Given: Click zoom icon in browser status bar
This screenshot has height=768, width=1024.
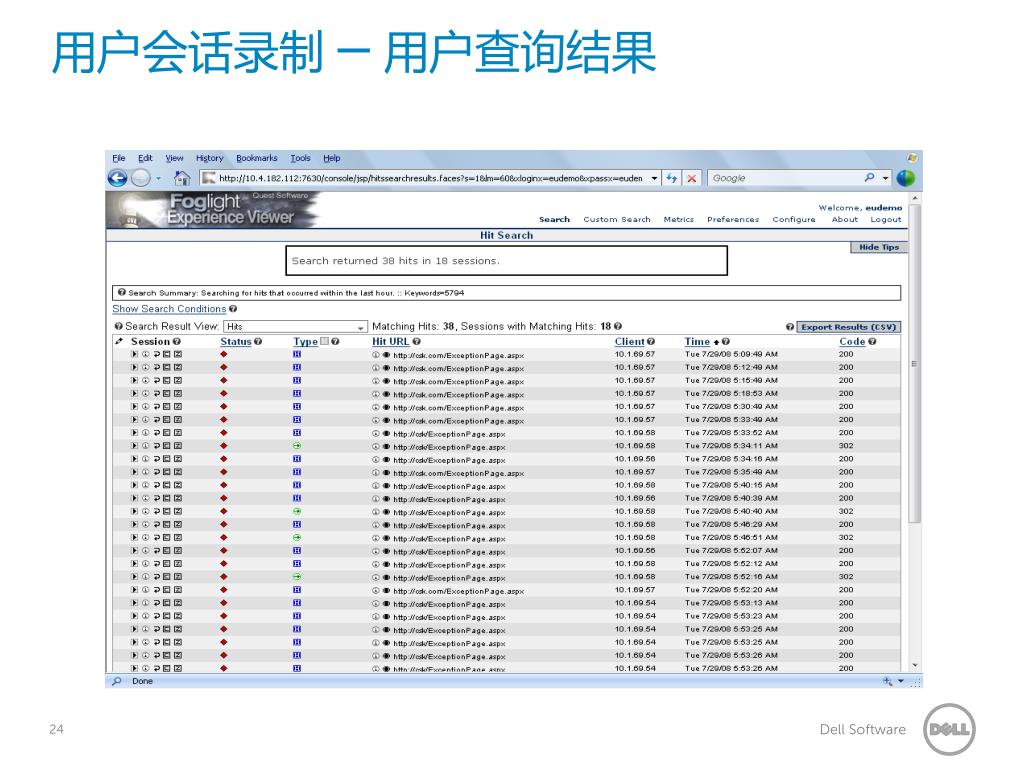Looking at the screenshot, I should point(887,681).
